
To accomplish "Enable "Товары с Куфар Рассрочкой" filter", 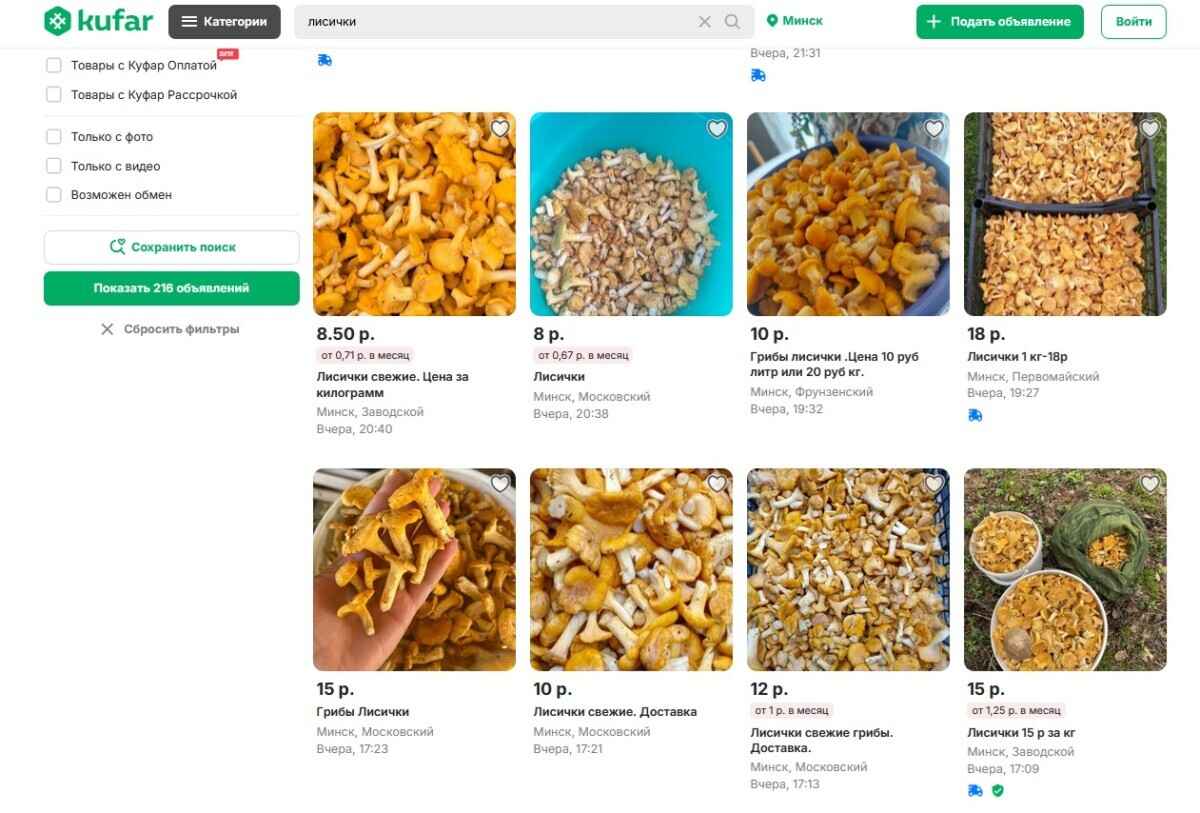I will pyautogui.click(x=53, y=94).
